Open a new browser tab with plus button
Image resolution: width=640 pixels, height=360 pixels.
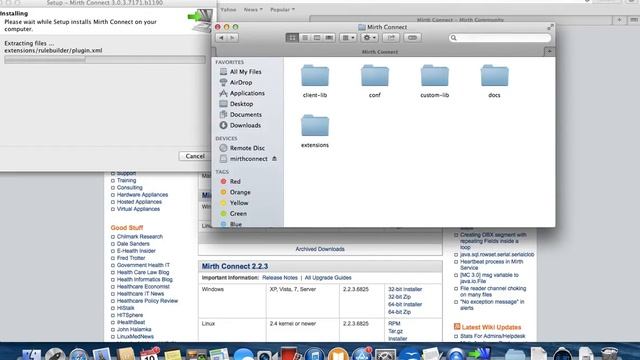click(619, 20)
